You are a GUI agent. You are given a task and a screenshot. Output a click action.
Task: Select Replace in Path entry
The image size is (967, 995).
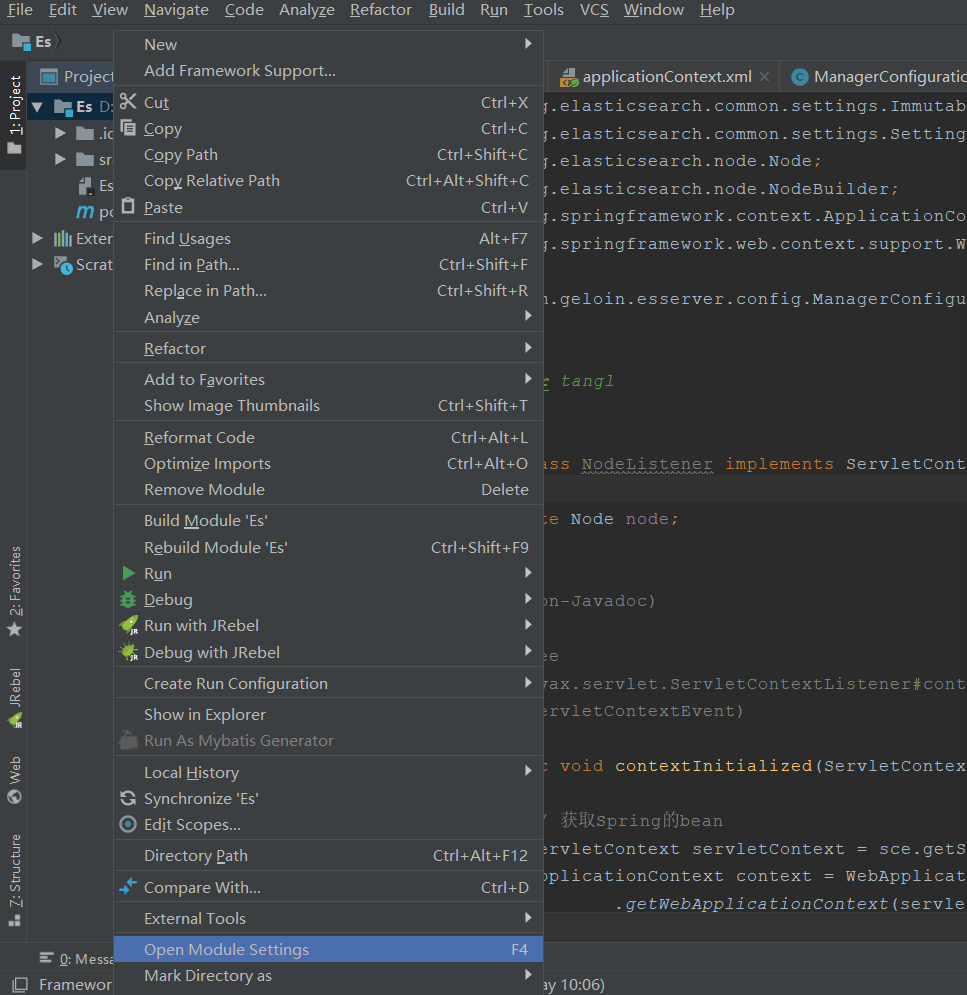pyautogui.click(x=328, y=291)
